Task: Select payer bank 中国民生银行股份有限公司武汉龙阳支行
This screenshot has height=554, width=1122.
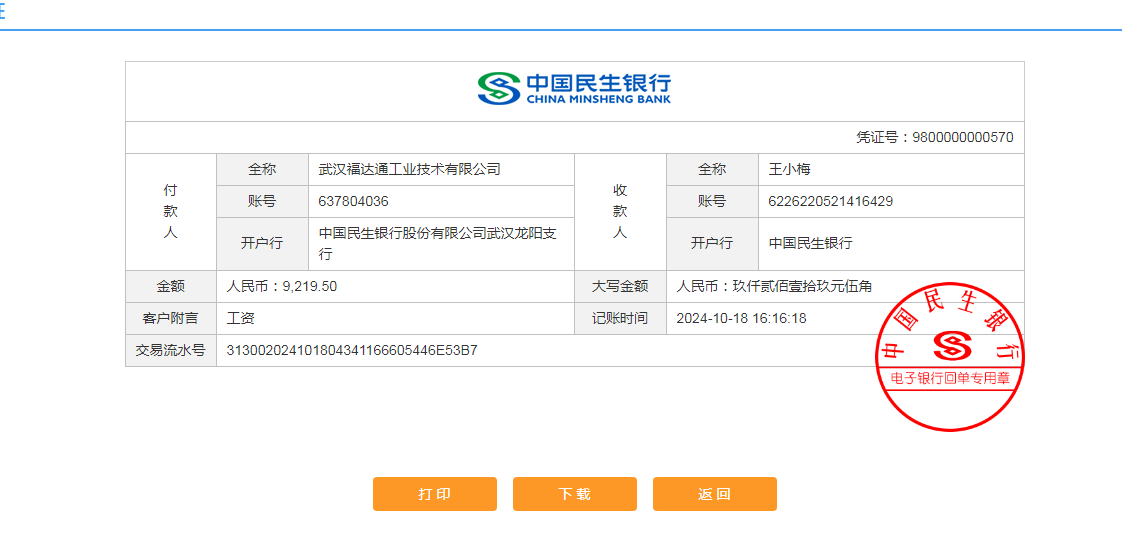Action: tap(437, 244)
